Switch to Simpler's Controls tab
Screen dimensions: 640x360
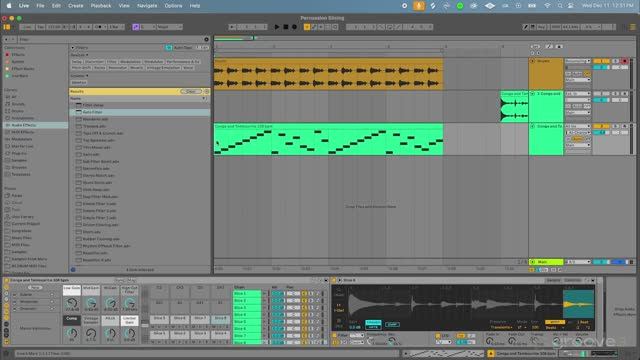click(x=572, y=280)
